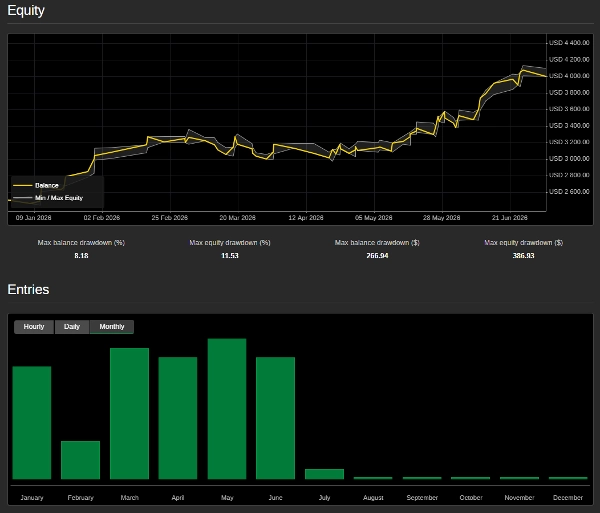Click the 20 Mar date label

(x=237, y=218)
